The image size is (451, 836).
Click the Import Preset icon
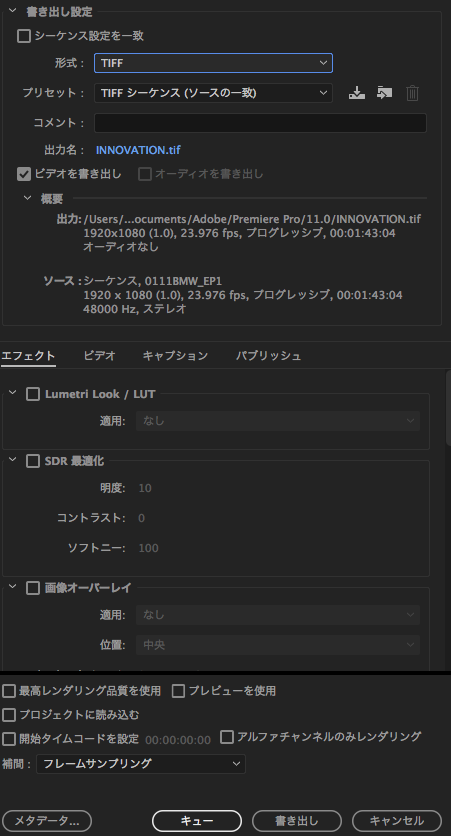384,93
